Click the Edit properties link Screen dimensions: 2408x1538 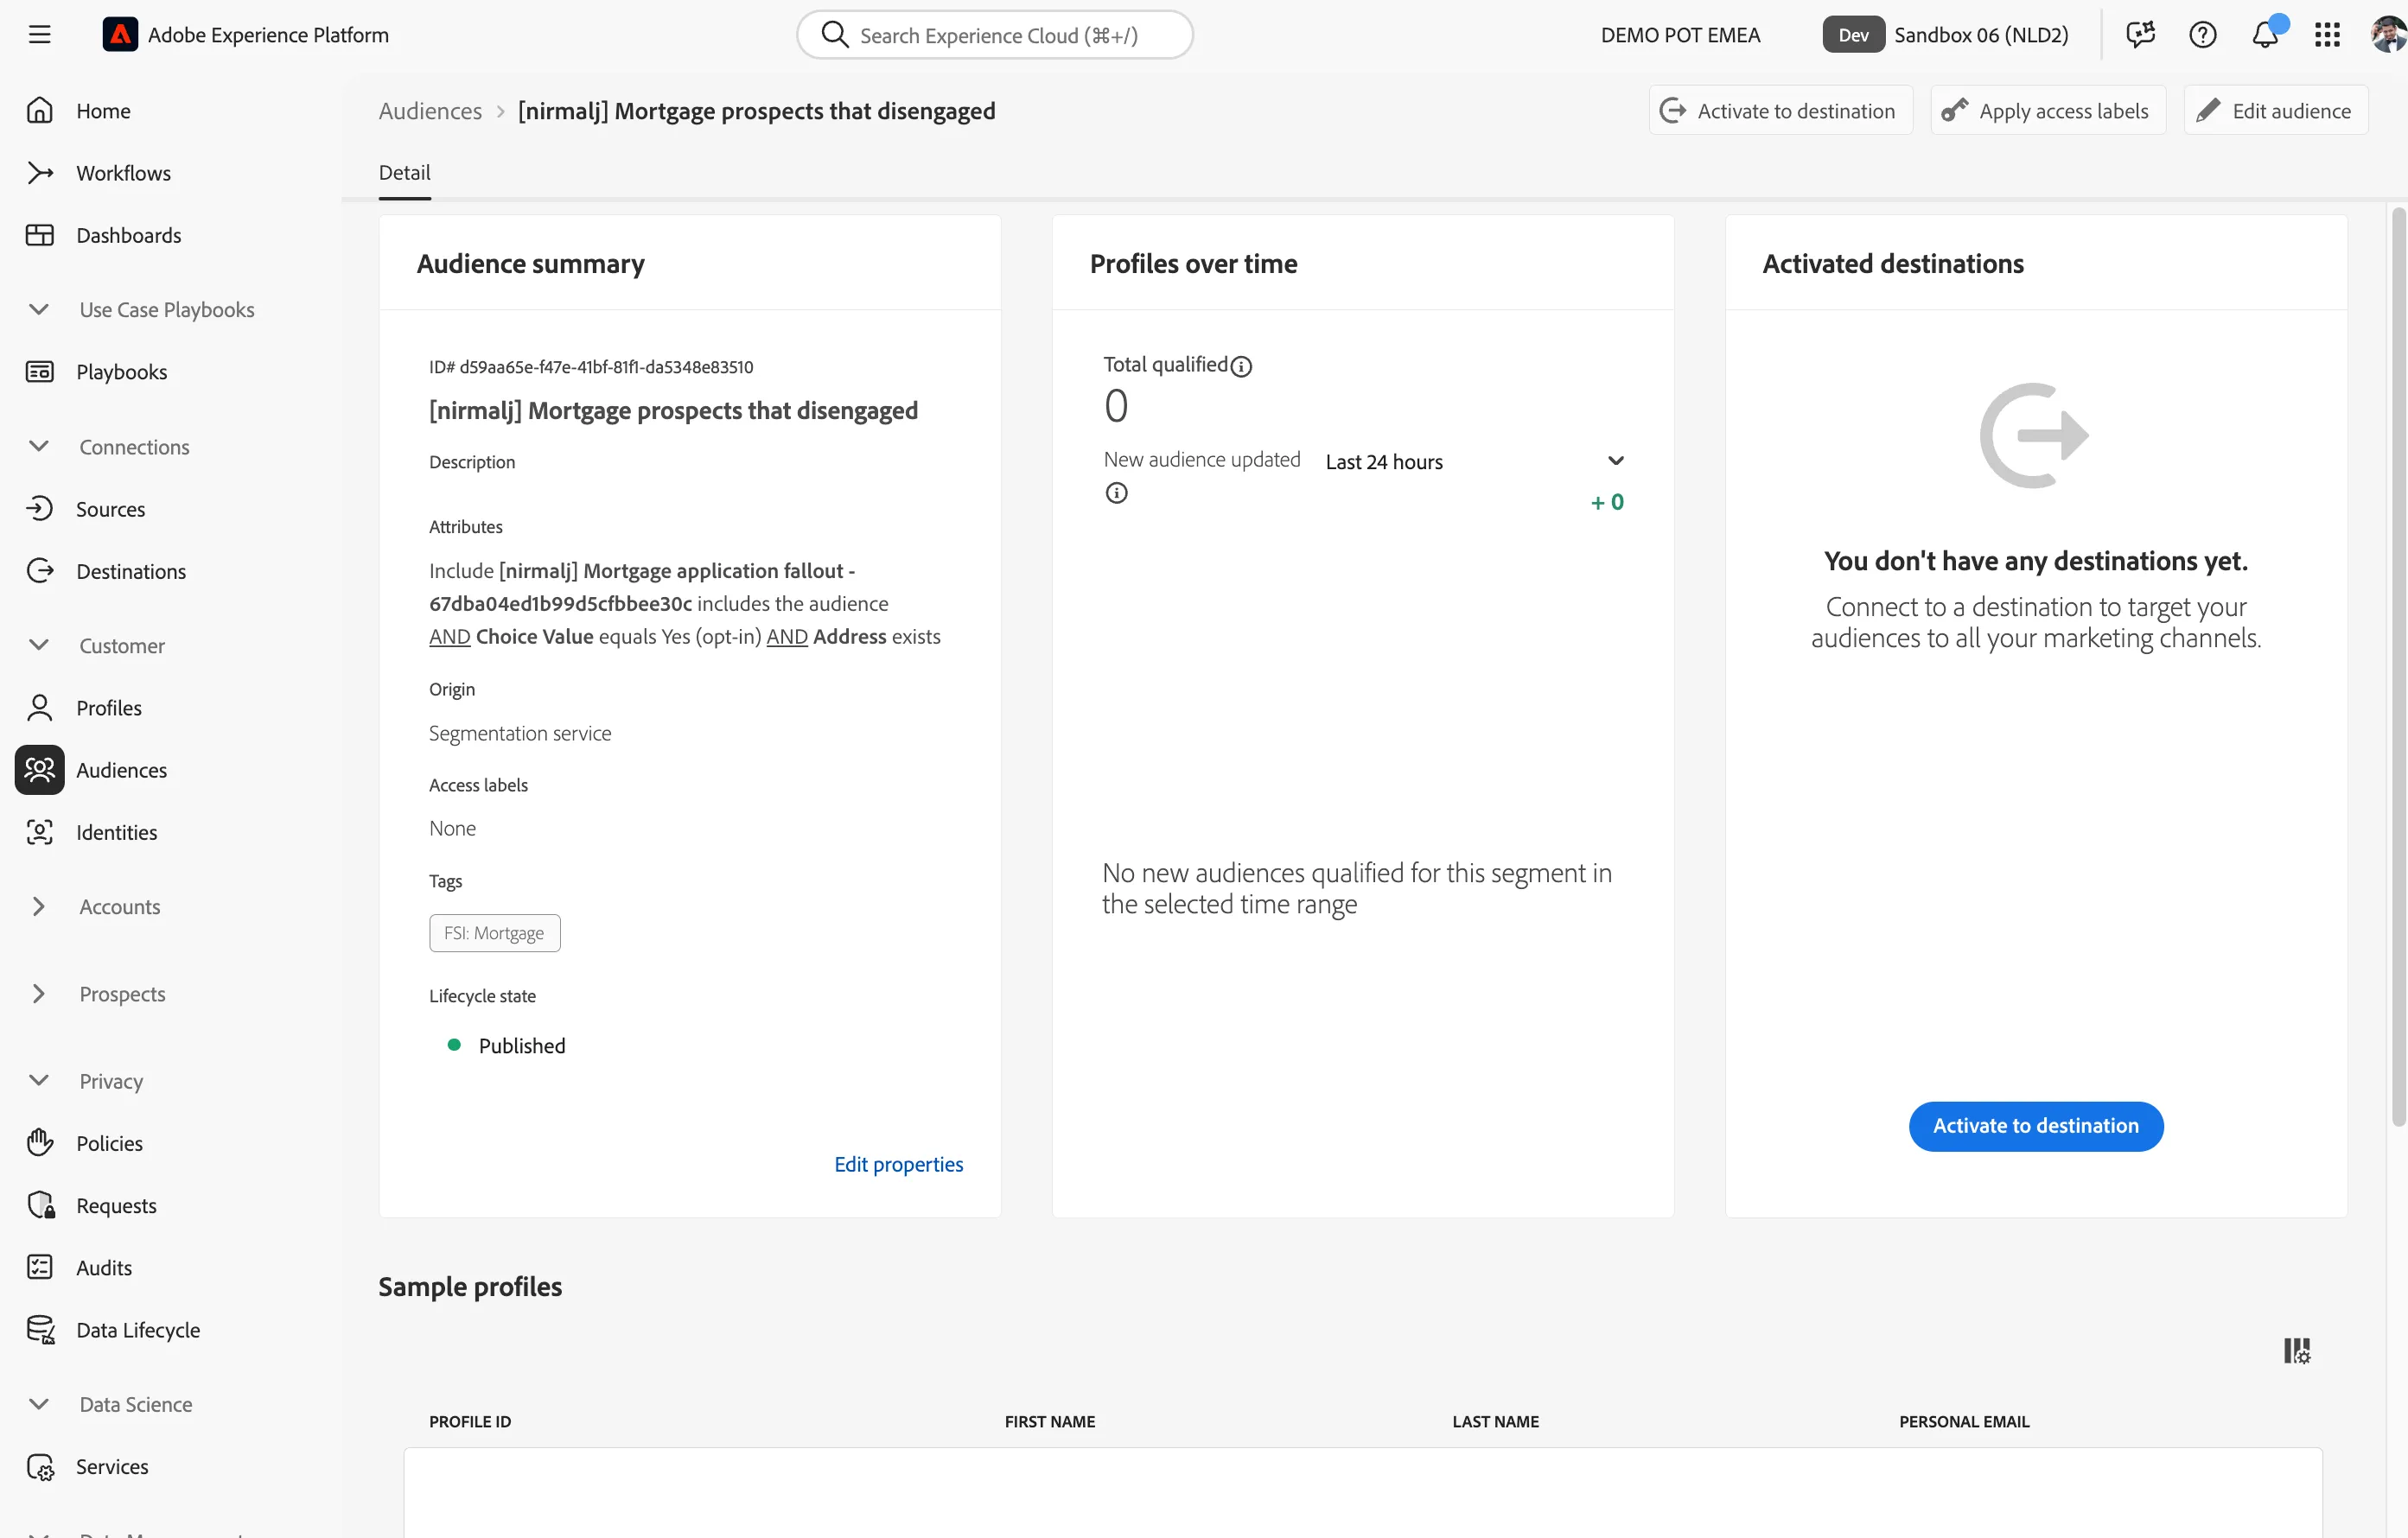tap(898, 1164)
